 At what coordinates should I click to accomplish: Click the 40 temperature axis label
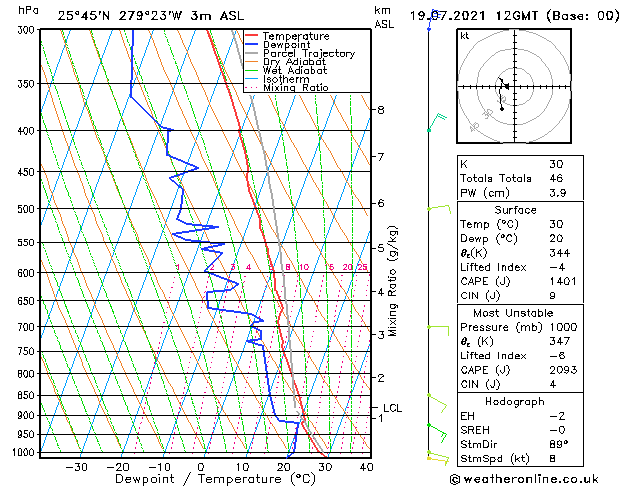pyautogui.click(x=366, y=467)
